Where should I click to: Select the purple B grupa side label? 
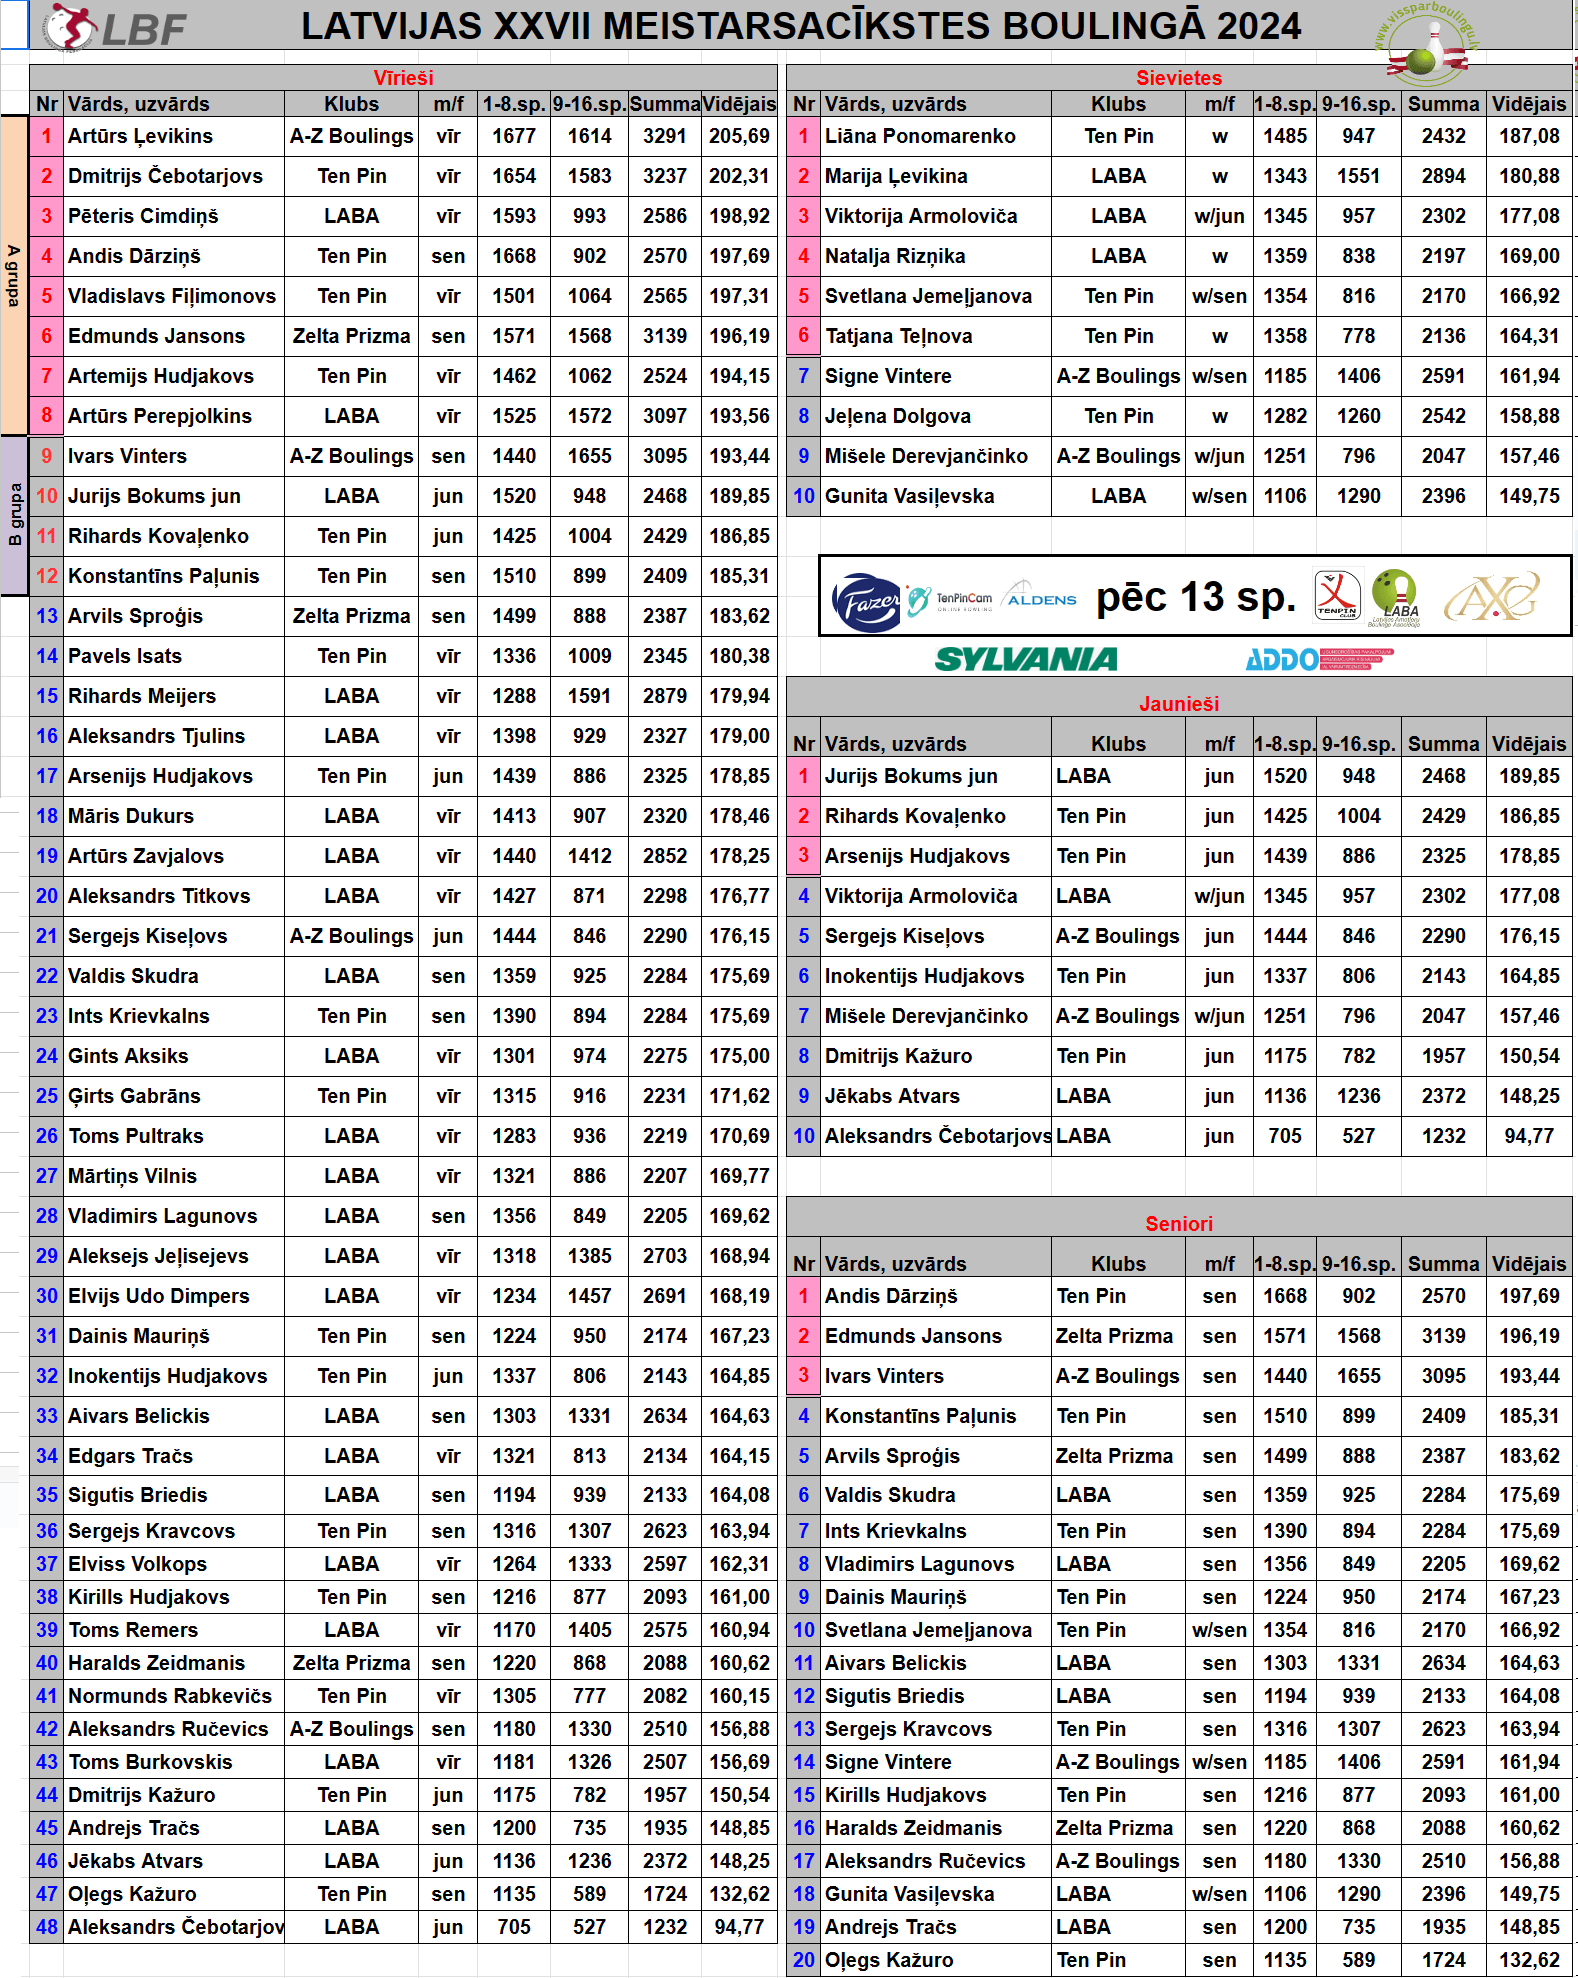click(x=14, y=515)
